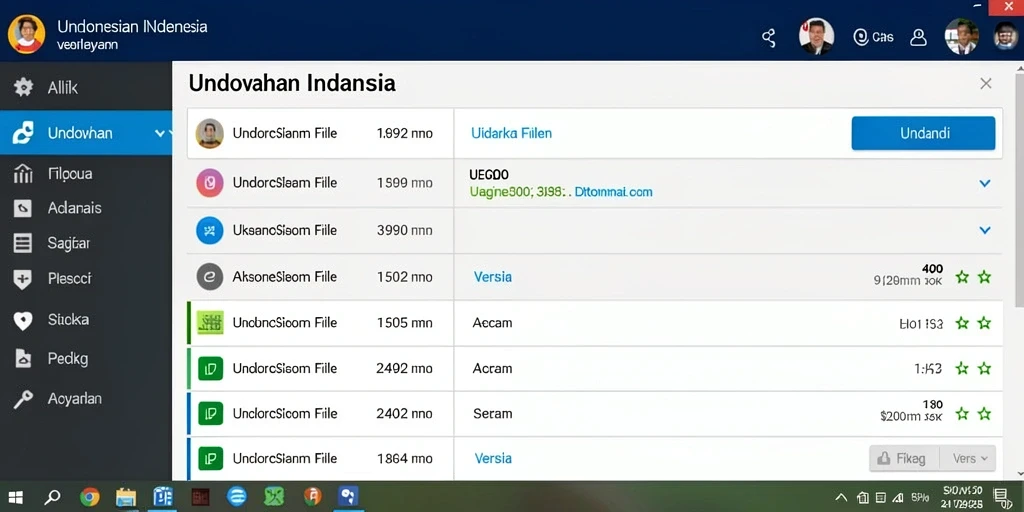1024x512 pixels.
Task: Show hidden system tray icons
Action: (842, 498)
